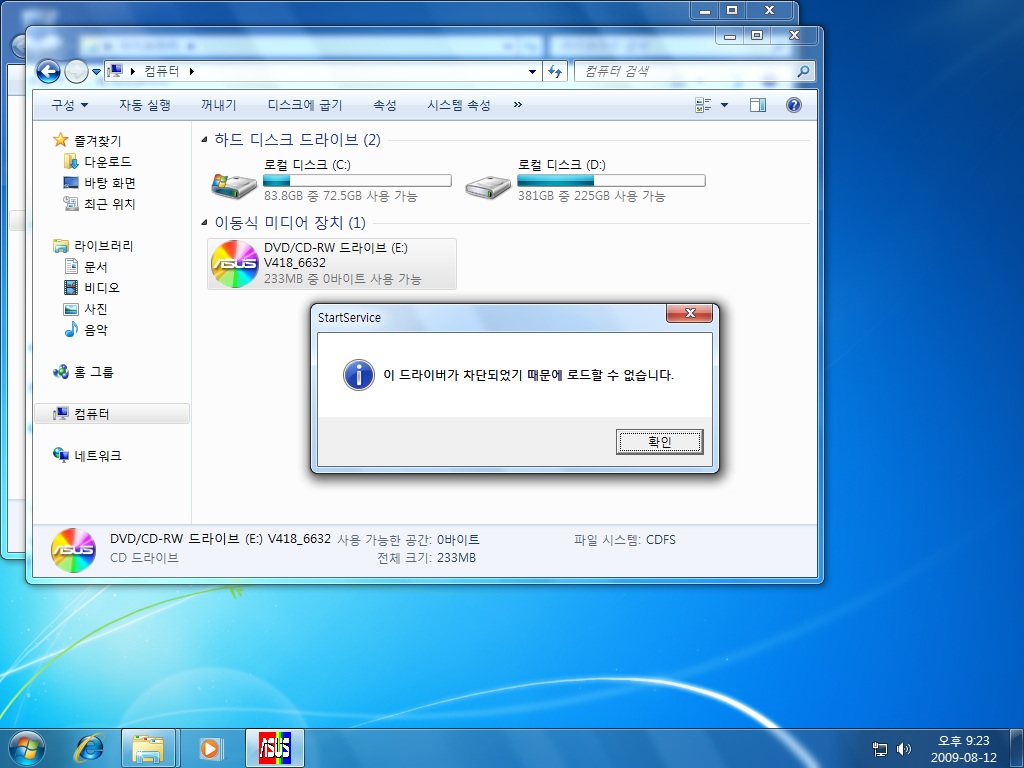Click ASUS disc icon in details pane

(73, 551)
